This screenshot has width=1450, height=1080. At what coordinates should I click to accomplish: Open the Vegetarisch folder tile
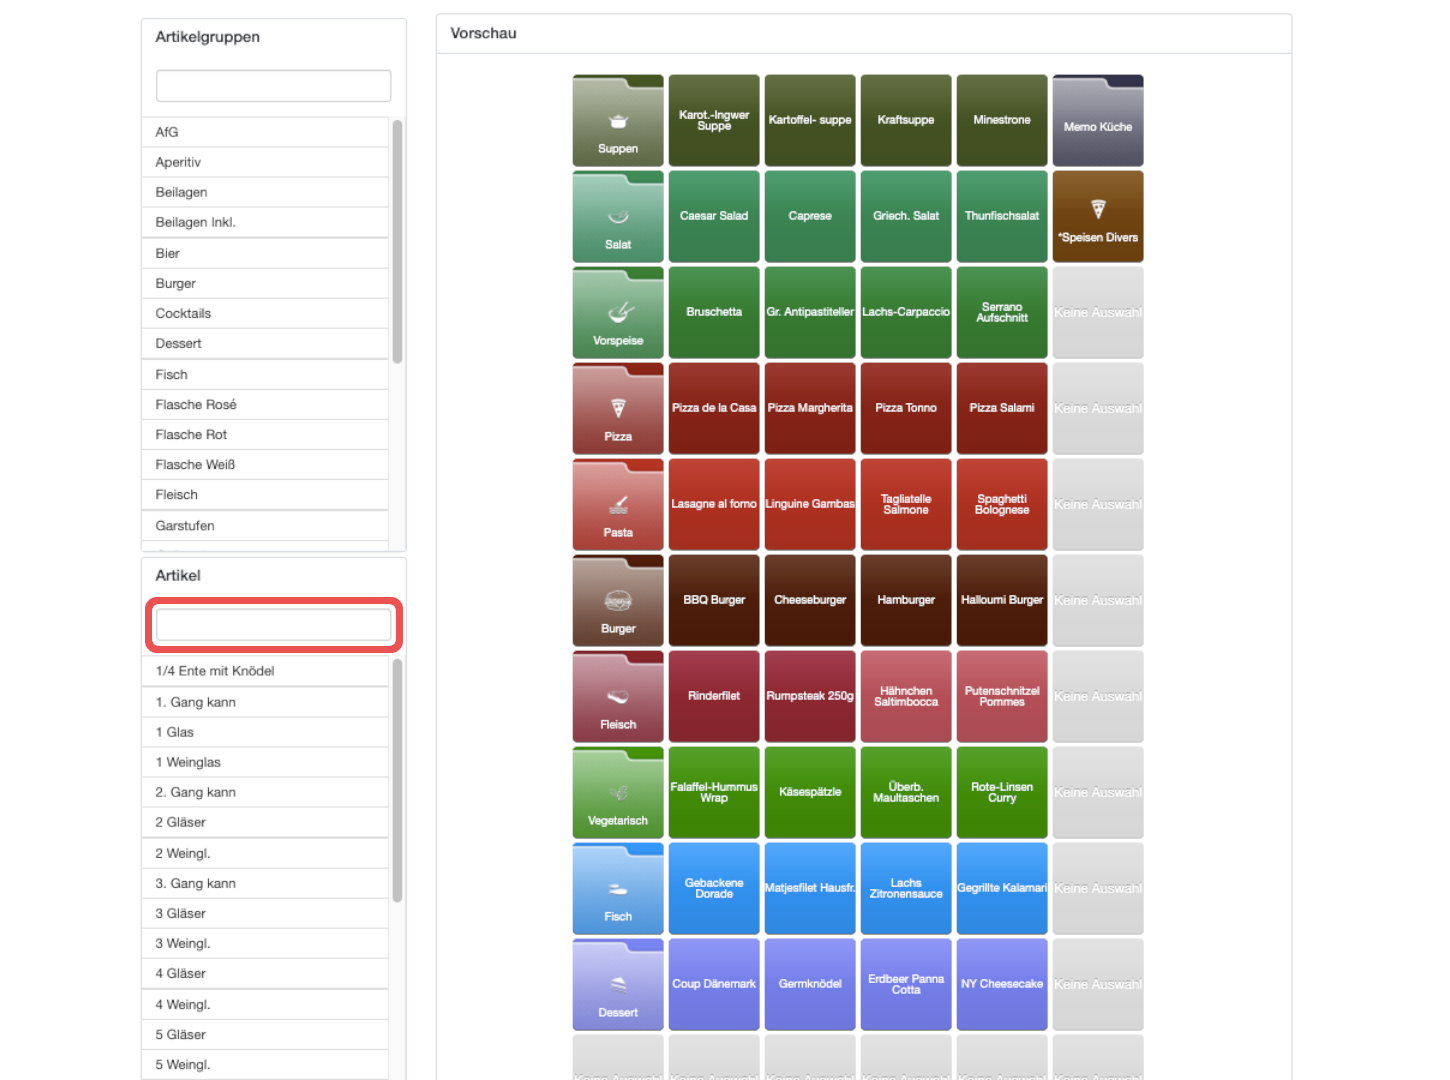click(618, 792)
